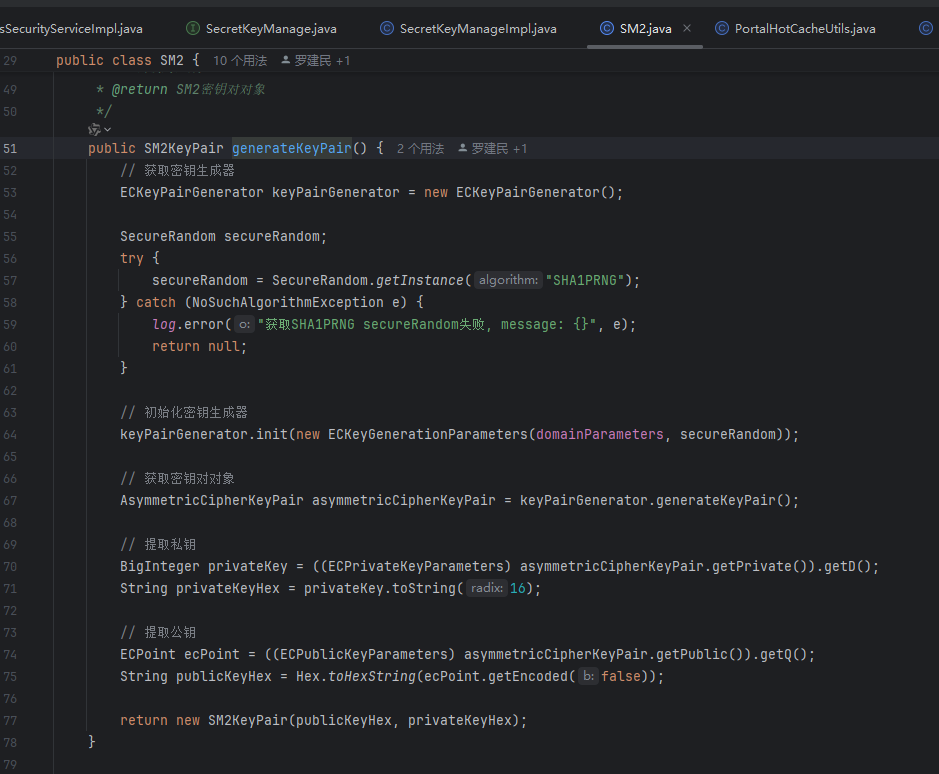Click the "b:" parameter hint before false

(589, 676)
